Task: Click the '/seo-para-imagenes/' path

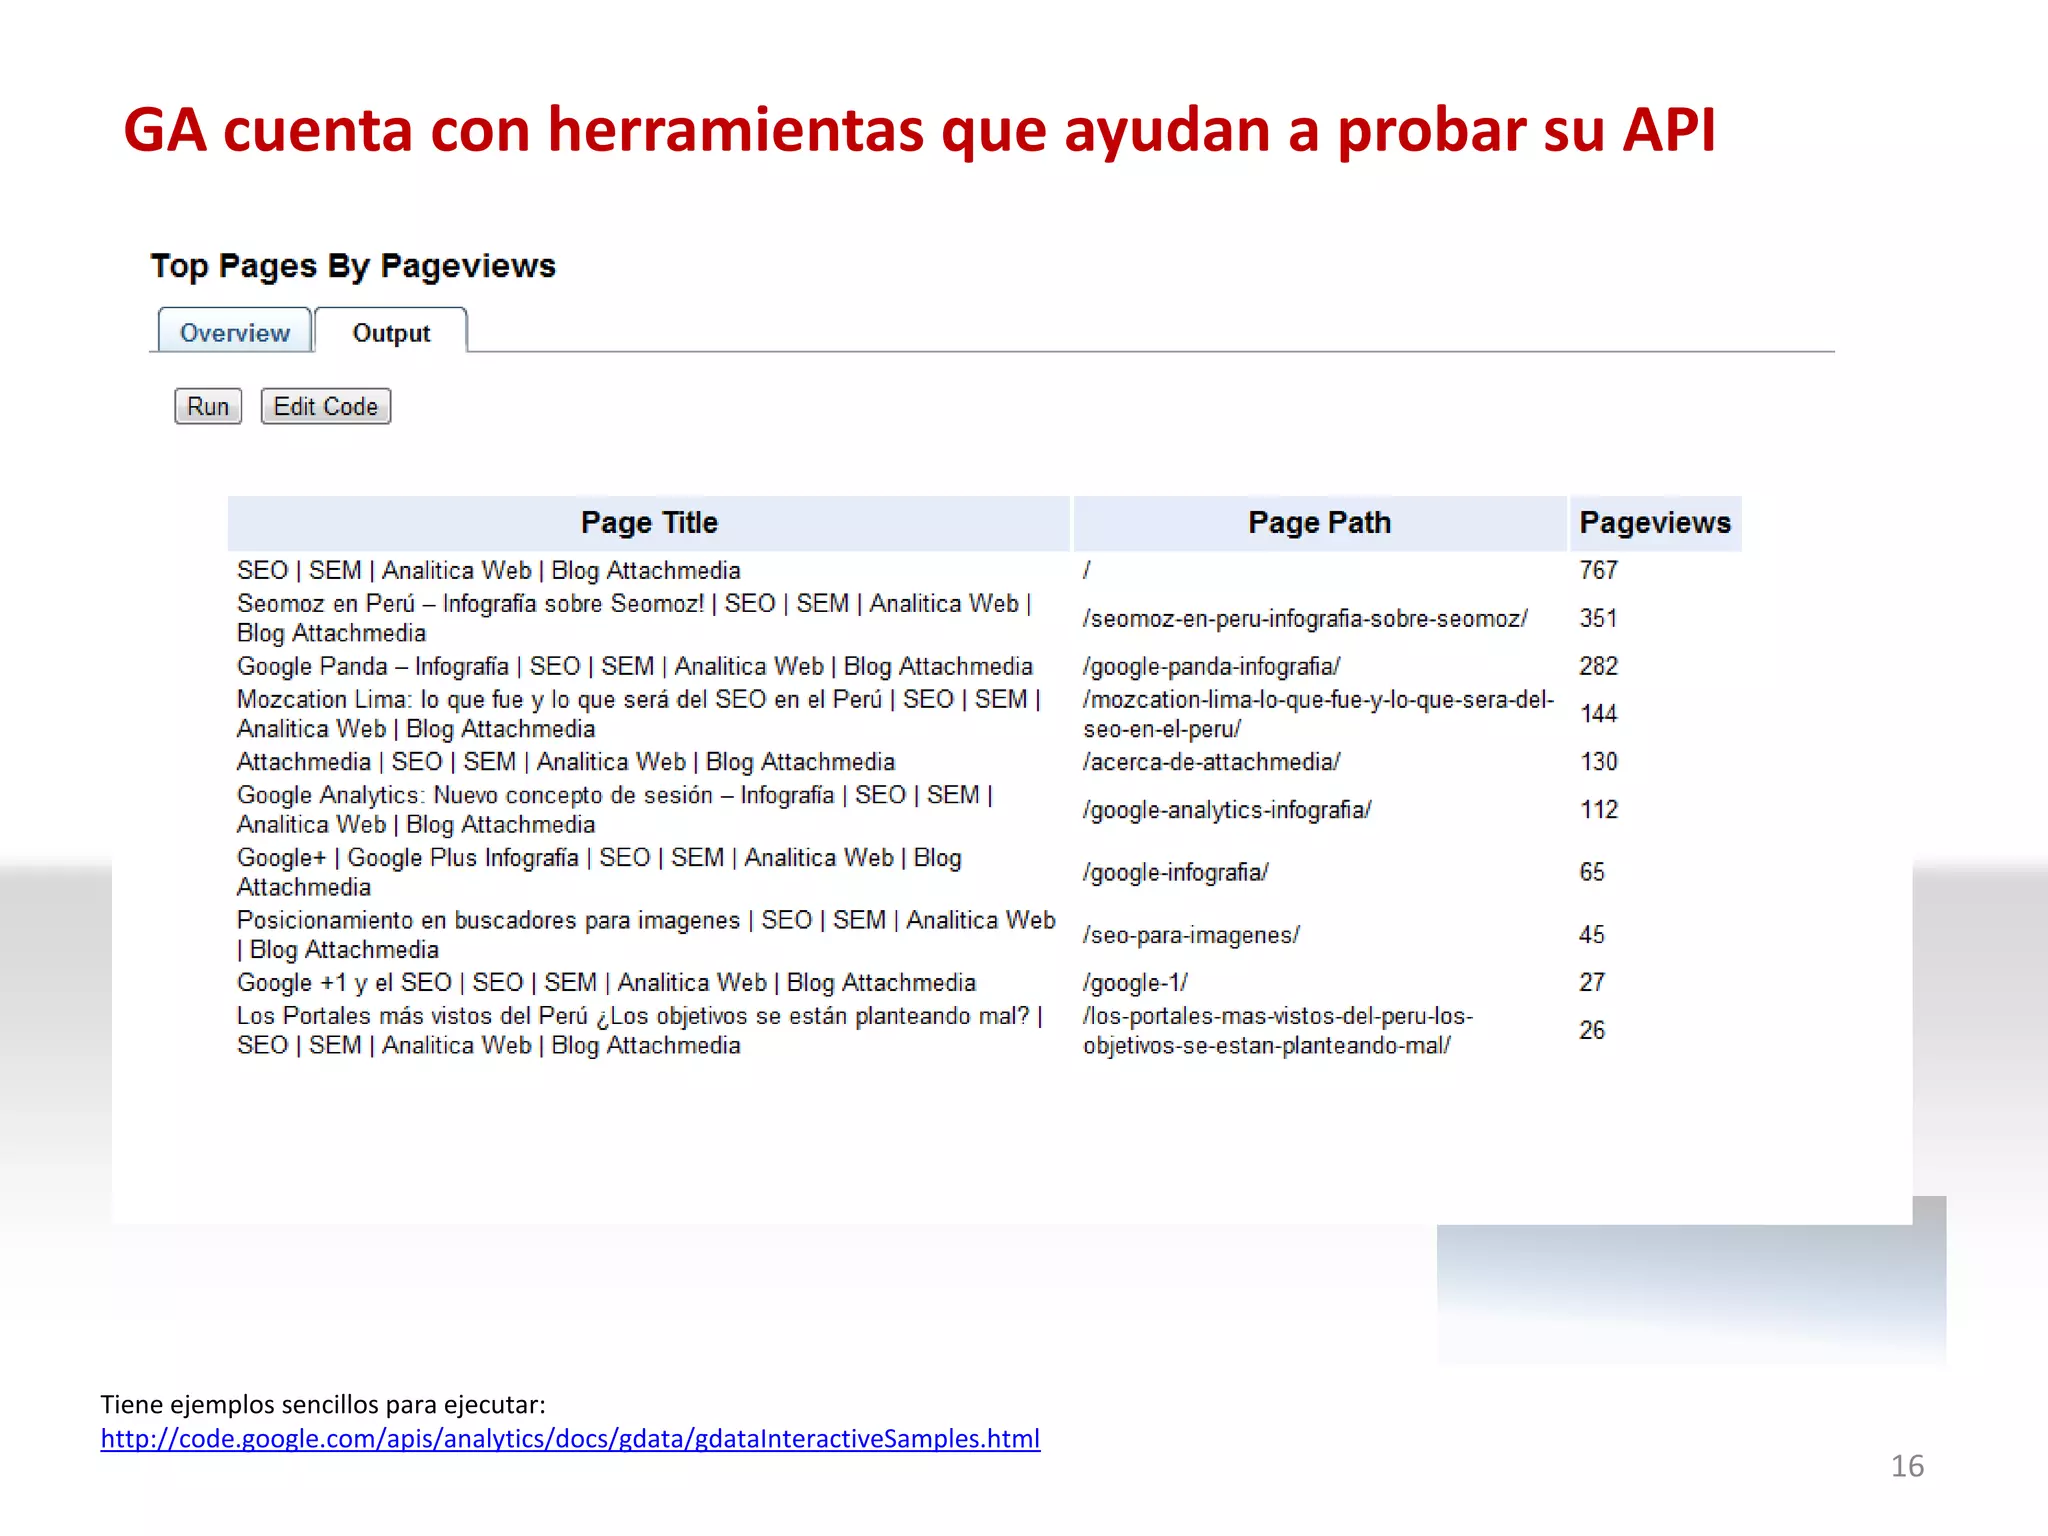Action: tap(1191, 935)
